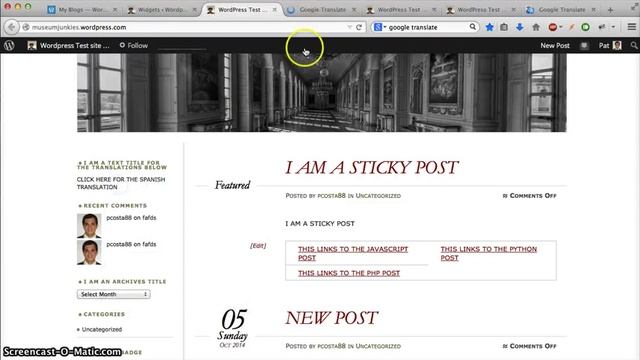Click Uncategorized under Categories sidebar

pyautogui.click(x=102, y=329)
